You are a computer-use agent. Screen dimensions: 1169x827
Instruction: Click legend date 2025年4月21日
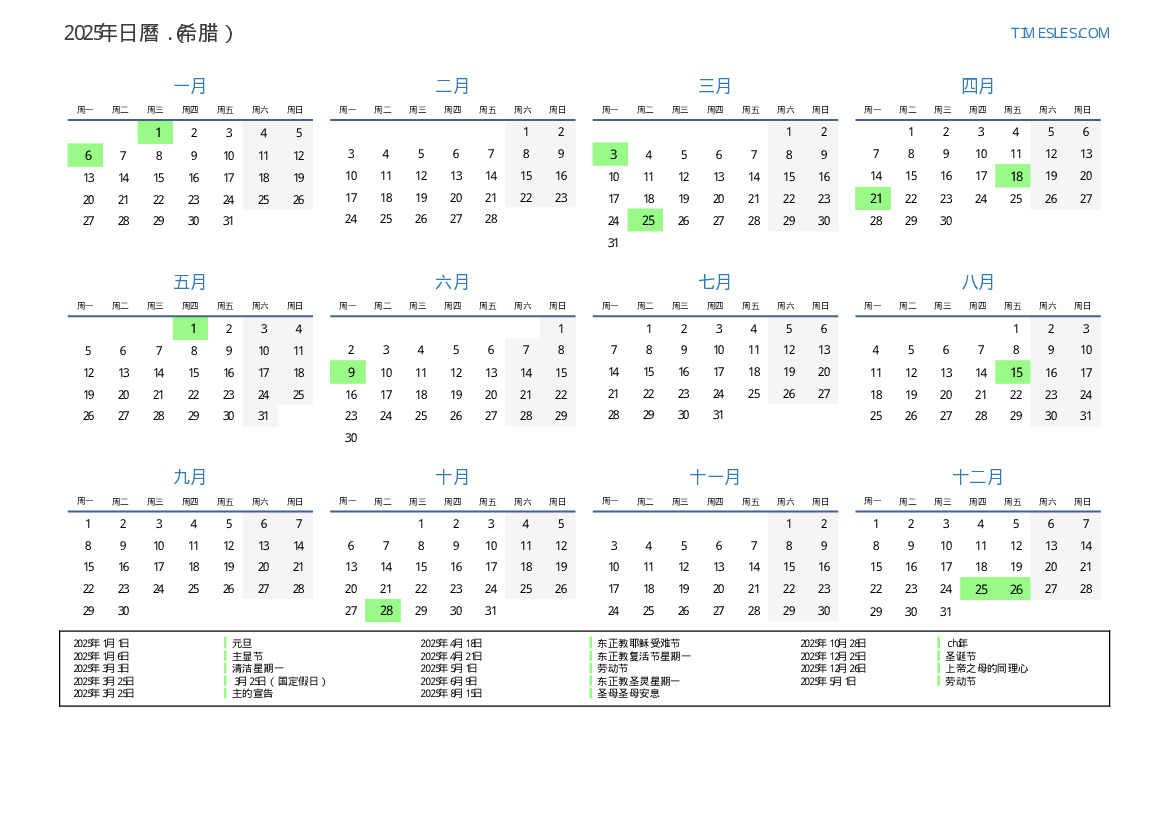pyautogui.click(x=451, y=656)
